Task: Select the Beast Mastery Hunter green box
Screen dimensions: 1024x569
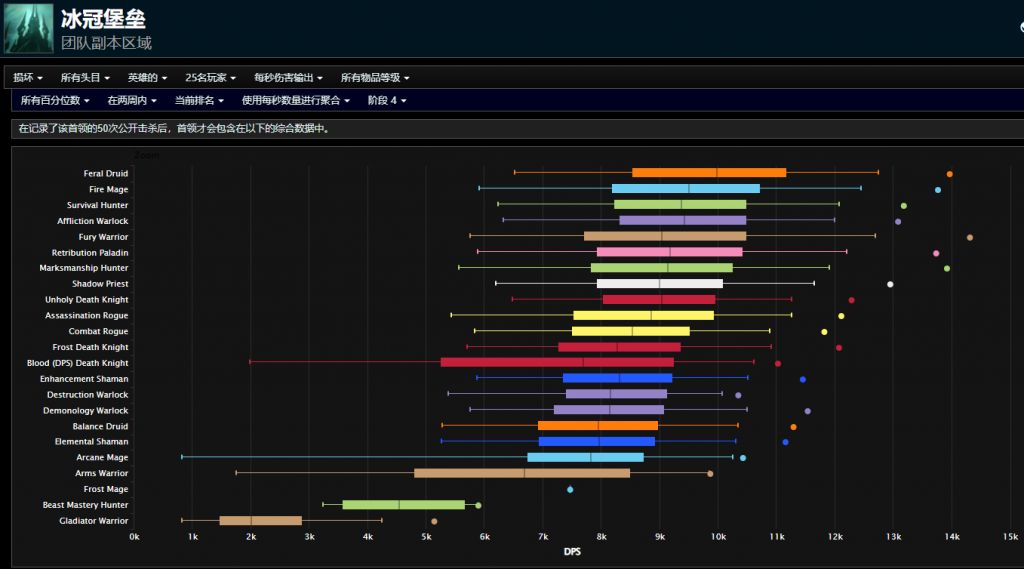Action: (403, 505)
